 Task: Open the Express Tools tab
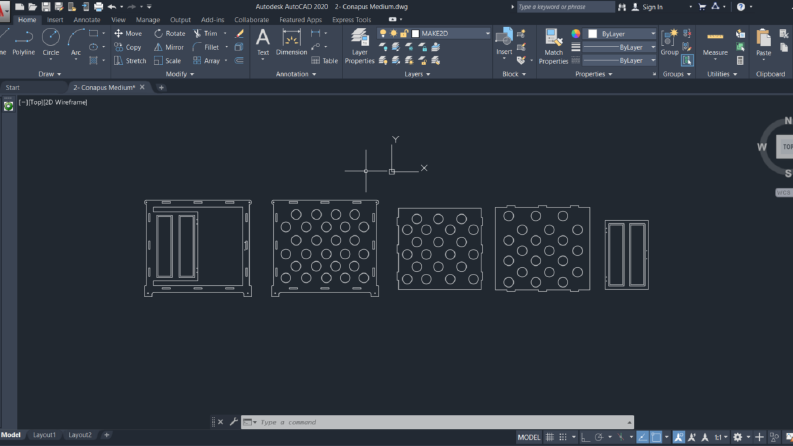coord(351,20)
